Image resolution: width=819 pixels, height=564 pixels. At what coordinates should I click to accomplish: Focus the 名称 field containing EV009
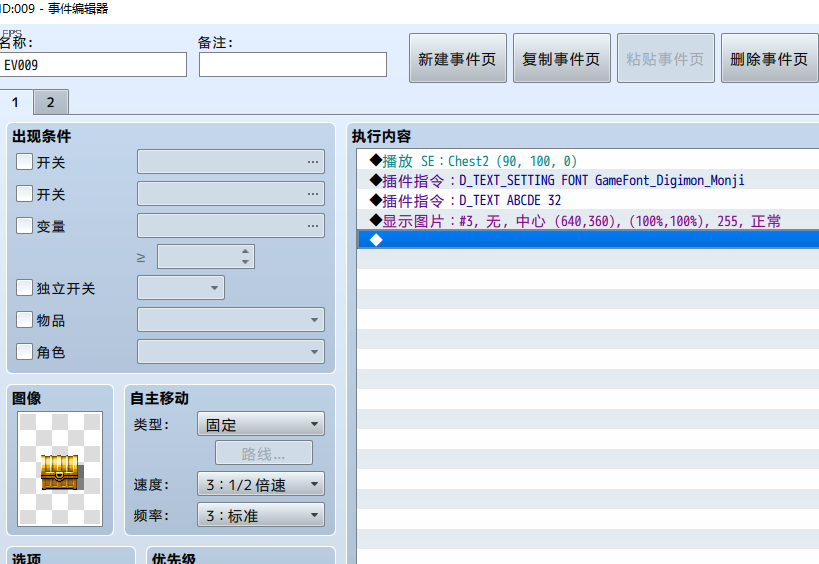pyautogui.click(x=92, y=64)
